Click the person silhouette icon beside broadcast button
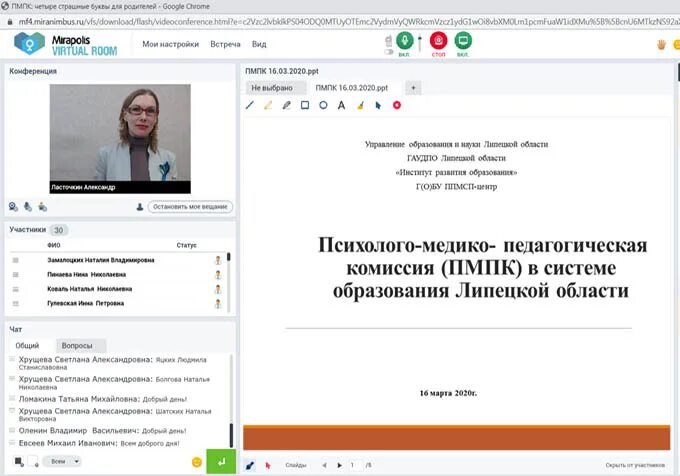This screenshot has height=476, width=680. [x=140, y=207]
